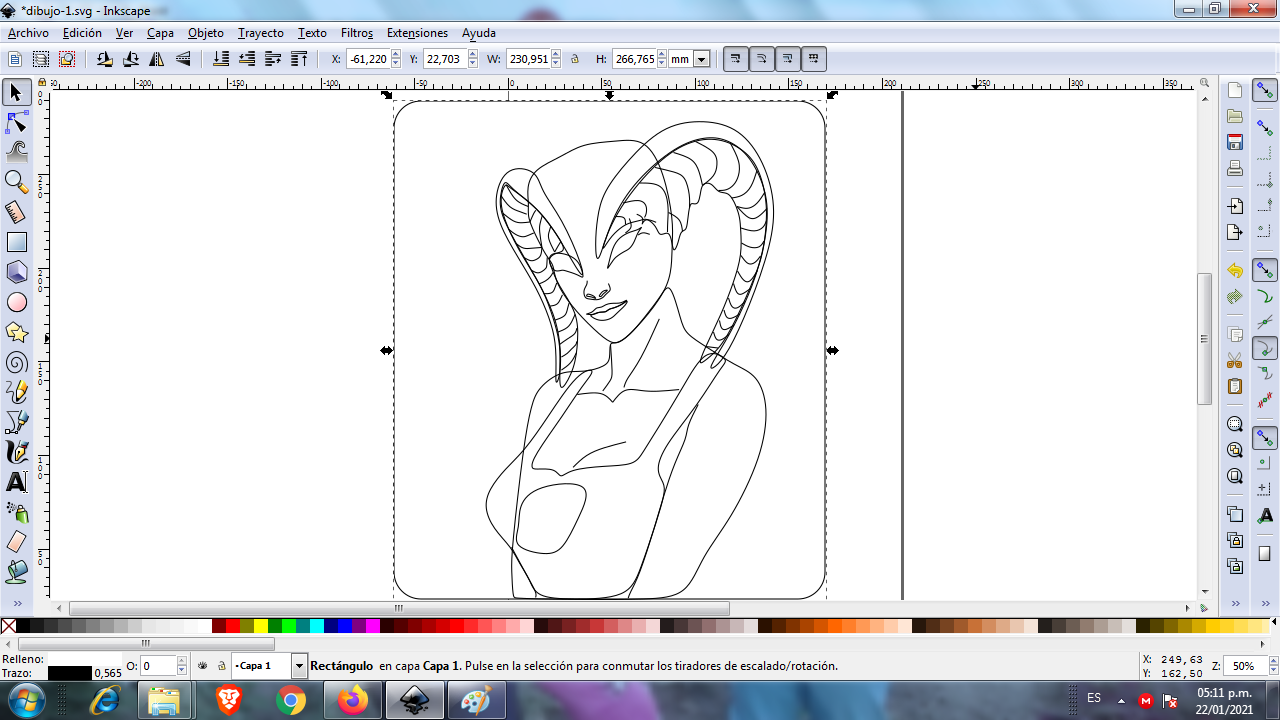1280x720 pixels.
Task: Click the Paste clipboard icon
Action: pyautogui.click(x=1235, y=386)
